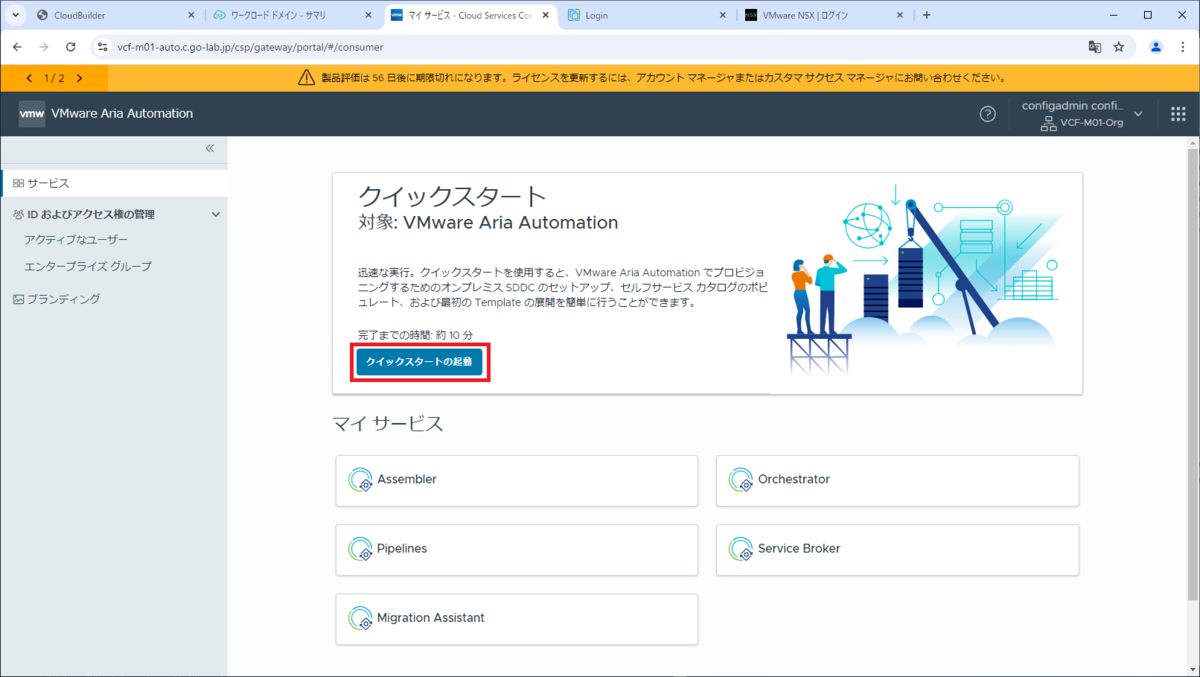Collapse ID およびアクセス権の管理 section chevron
This screenshot has width=1200, height=677.
[x=215, y=214]
